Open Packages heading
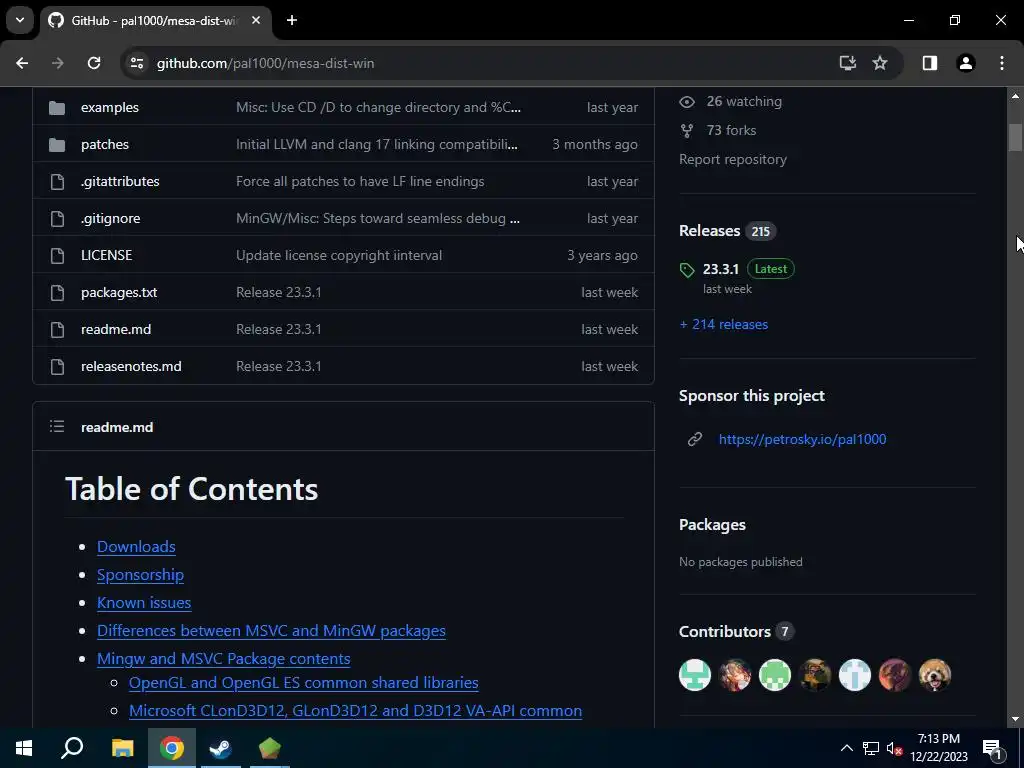Viewport: 1024px width, 768px height. (712, 524)
